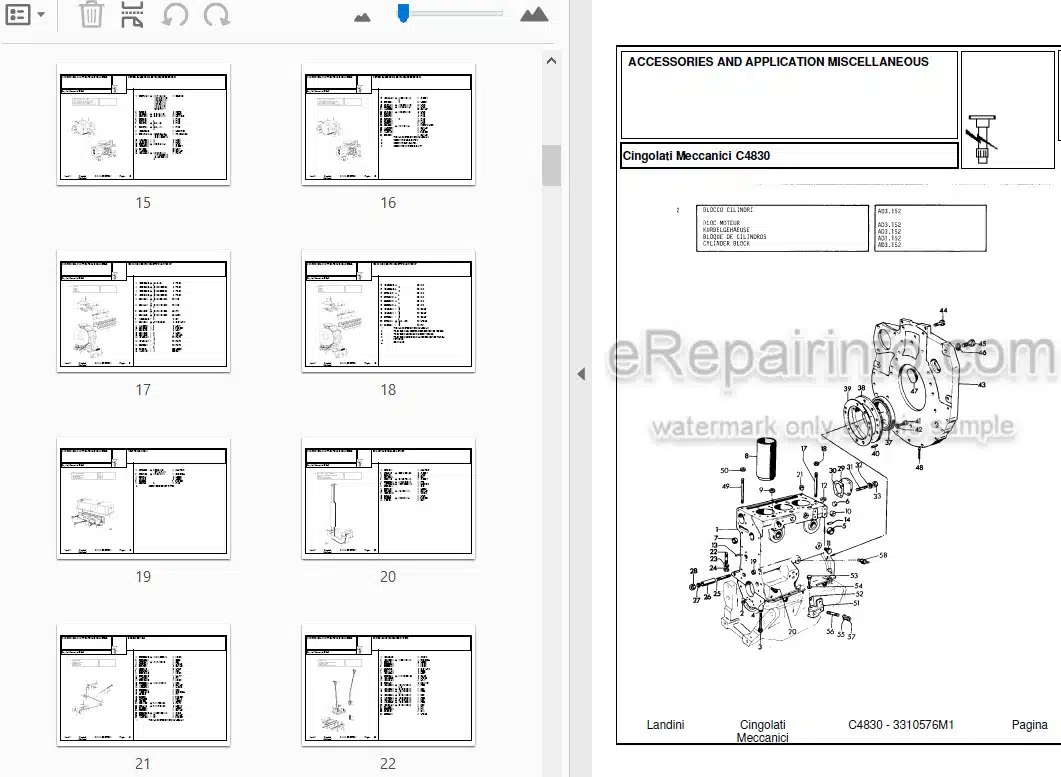The height and width of the screenshot is (777, 1061).
Task: Click the thumbnail panel scrollbar thumb
Action: pyautogui.click(x=551, y=165)
